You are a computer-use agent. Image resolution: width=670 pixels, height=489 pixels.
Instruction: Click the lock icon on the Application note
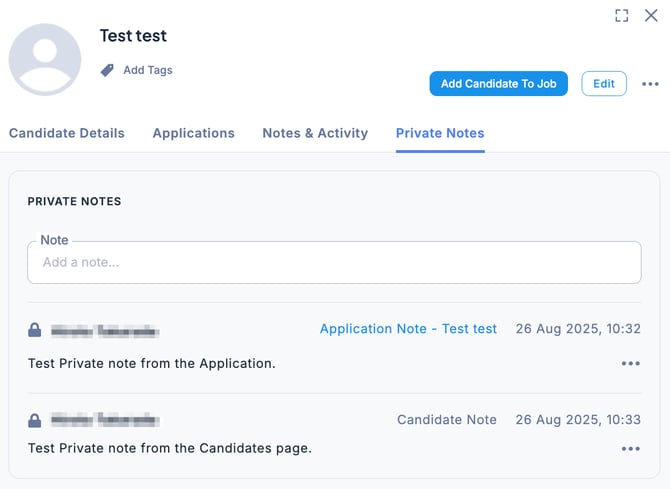(x=35, y=329)
